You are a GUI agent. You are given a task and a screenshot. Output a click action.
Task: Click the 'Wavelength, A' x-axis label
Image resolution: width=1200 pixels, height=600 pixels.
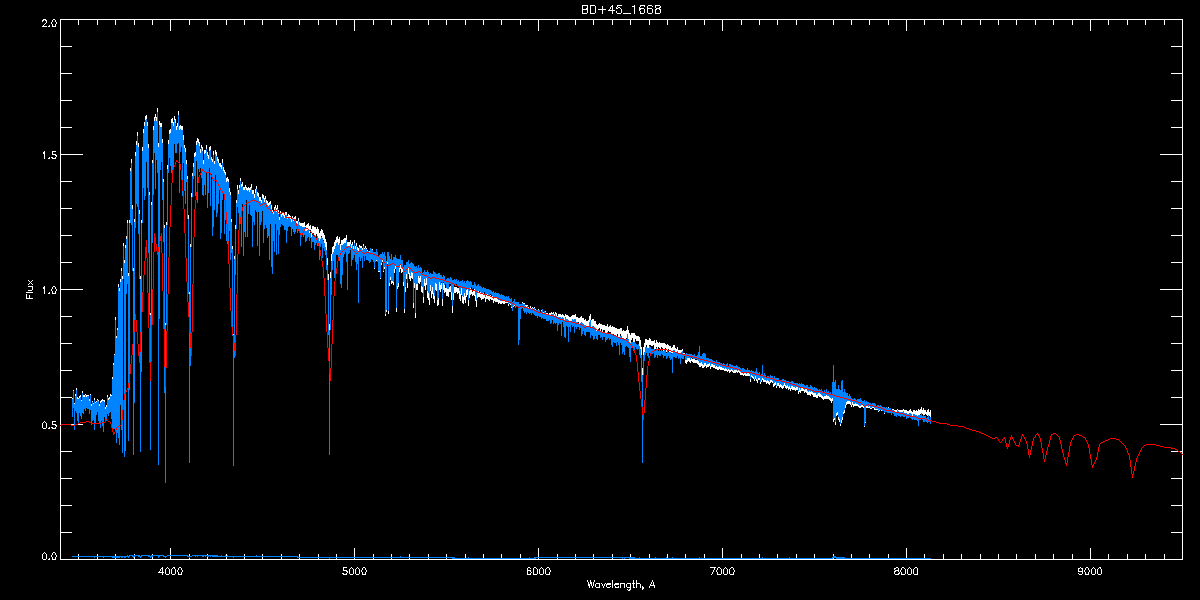click(621, 585)
